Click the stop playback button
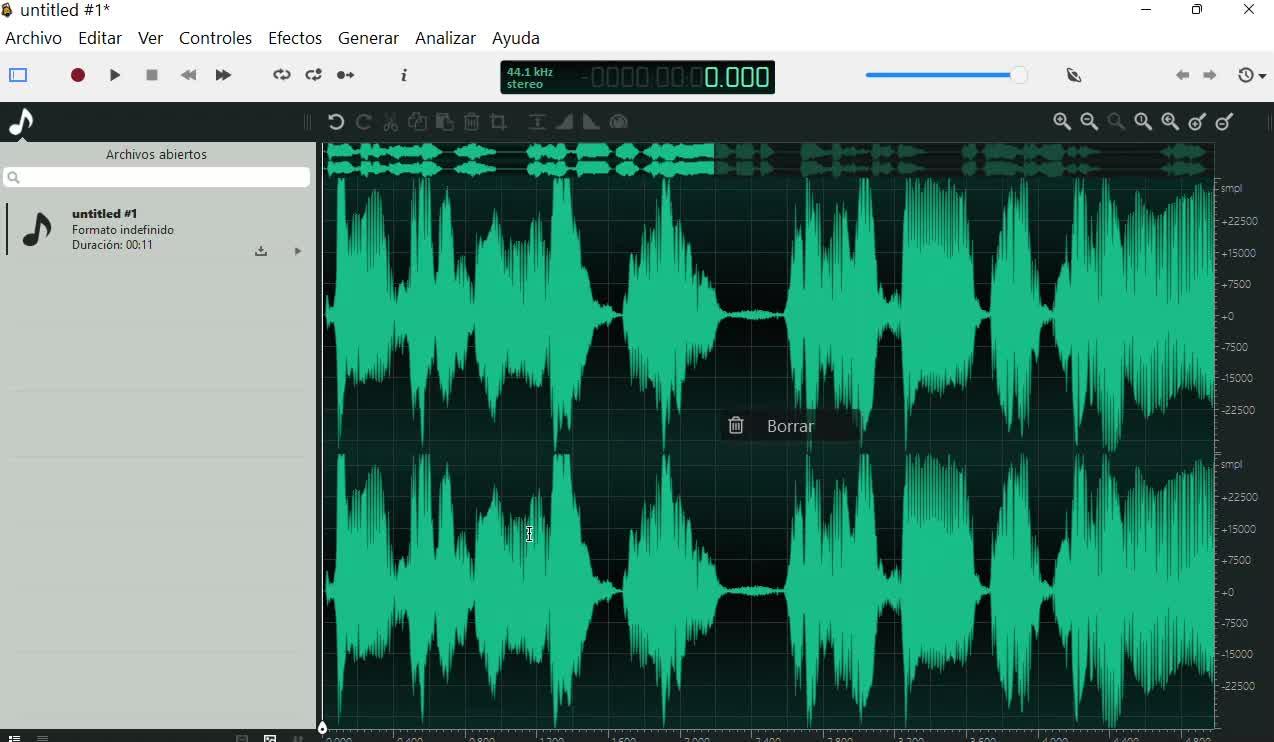 pos(152,76)
